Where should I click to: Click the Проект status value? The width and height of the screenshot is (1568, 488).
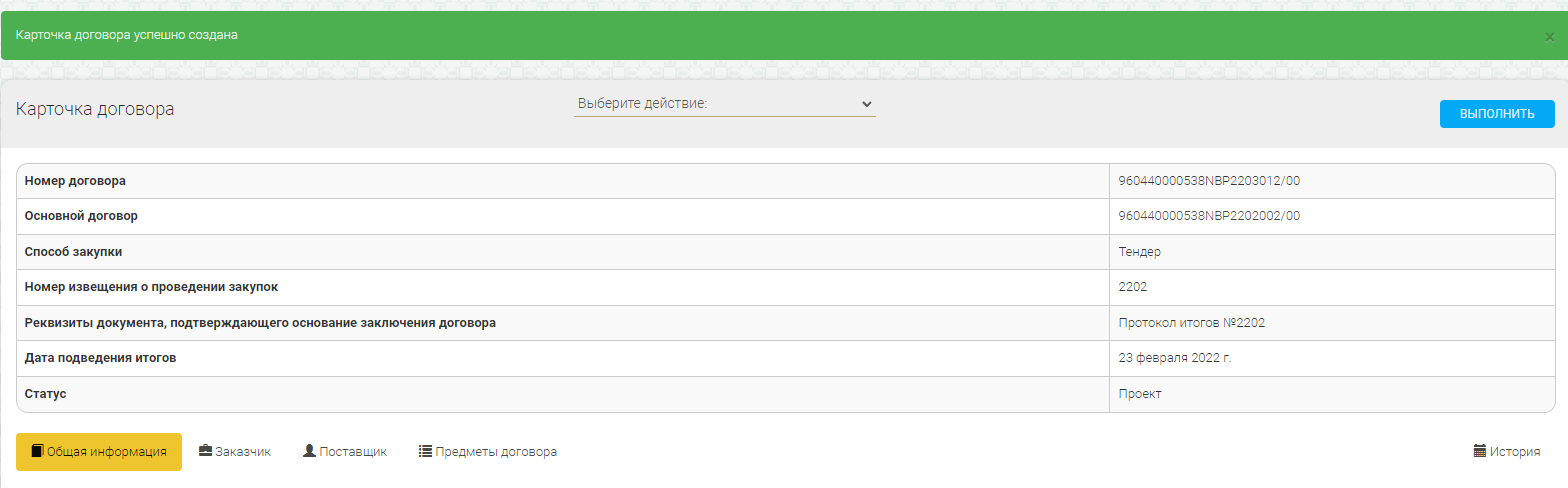[1140, 394]
